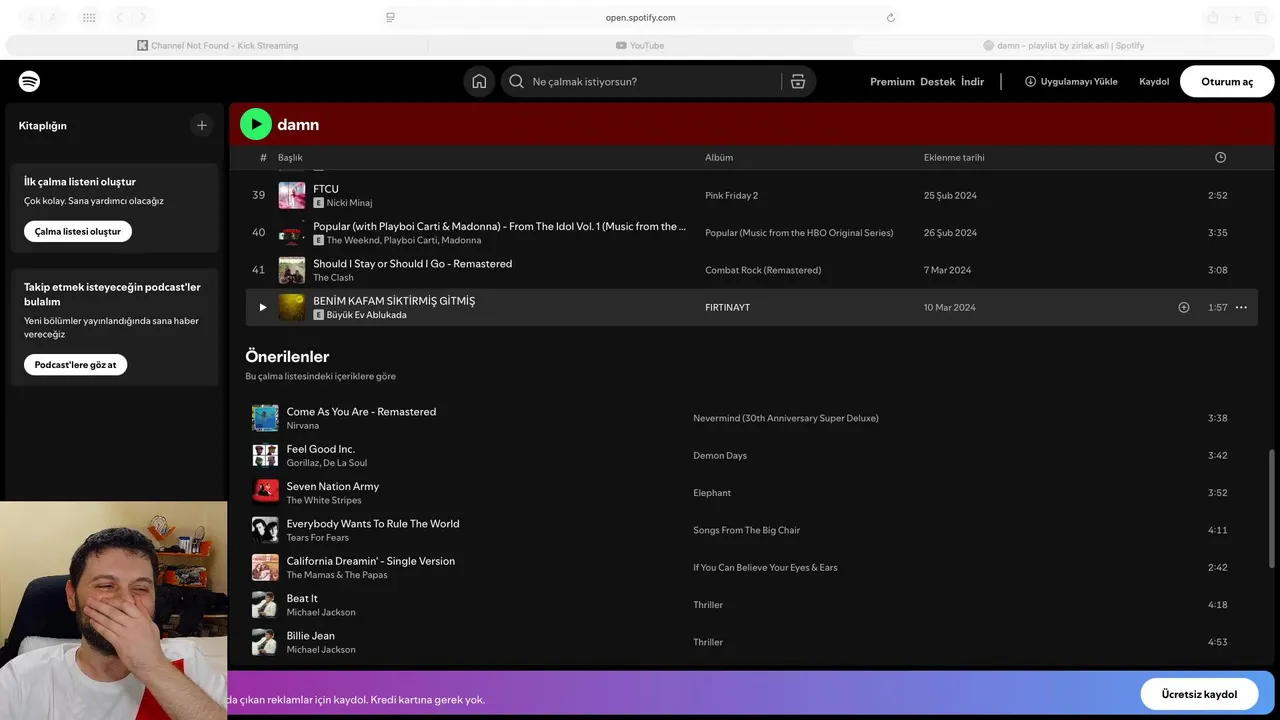This screenshot has width=1280, height=720.
Task: Click the Albüm column header
Action: (x=719, y=157)
